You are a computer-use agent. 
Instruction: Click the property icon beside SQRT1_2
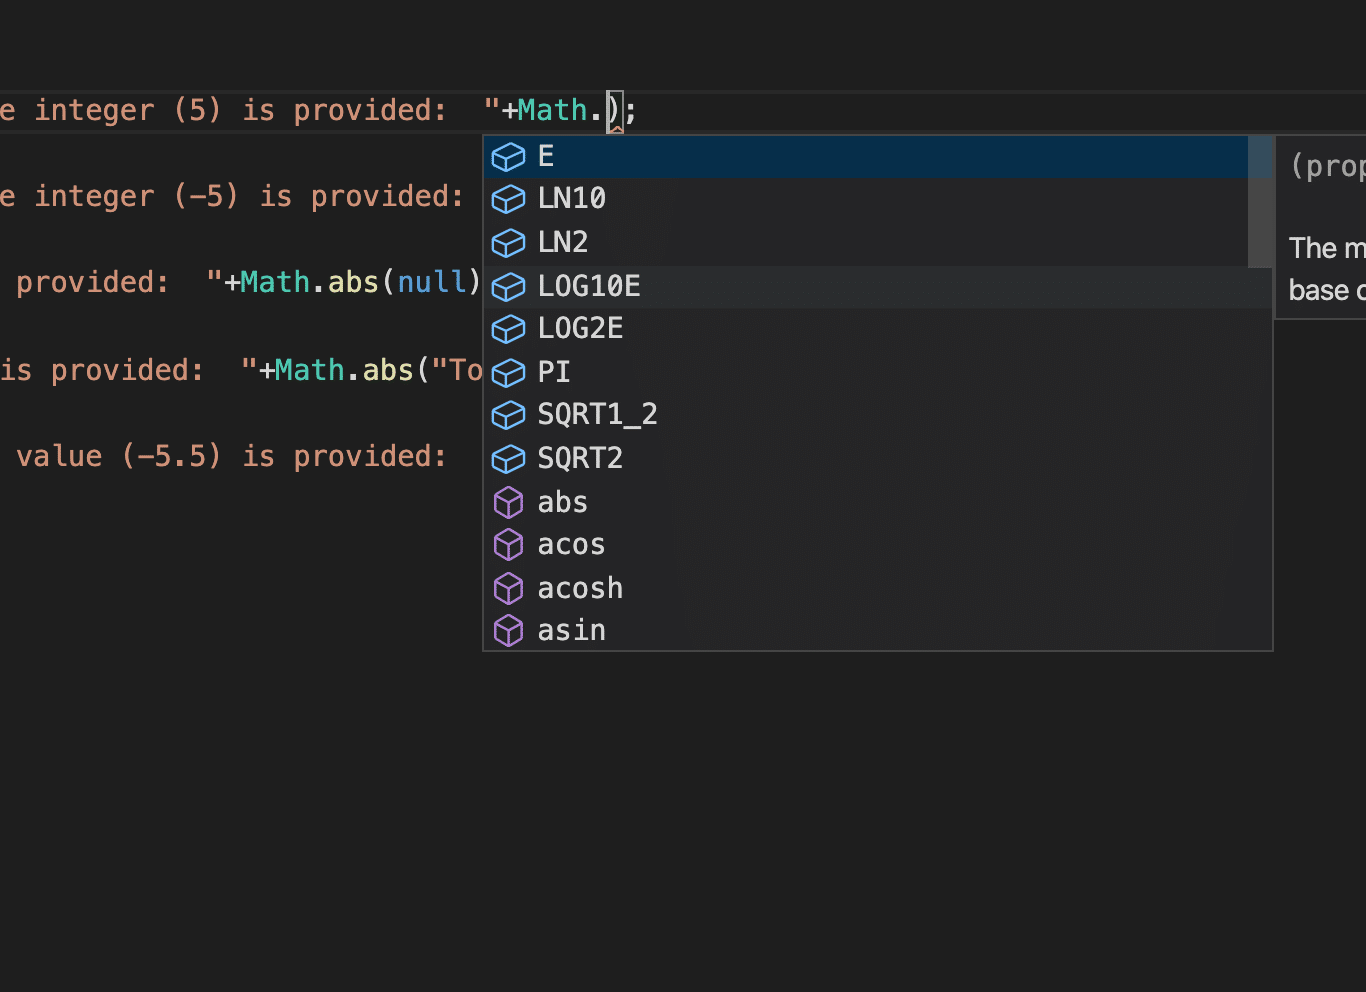coord(509,415)
